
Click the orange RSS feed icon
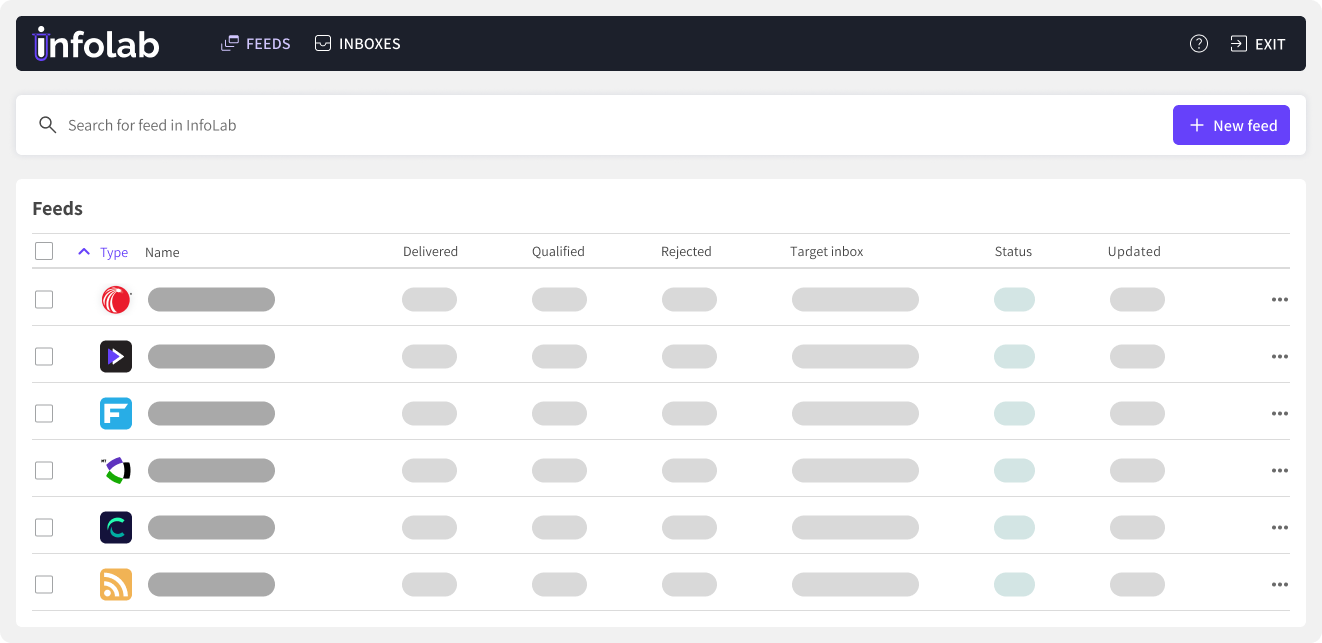[x=116, y=584]
